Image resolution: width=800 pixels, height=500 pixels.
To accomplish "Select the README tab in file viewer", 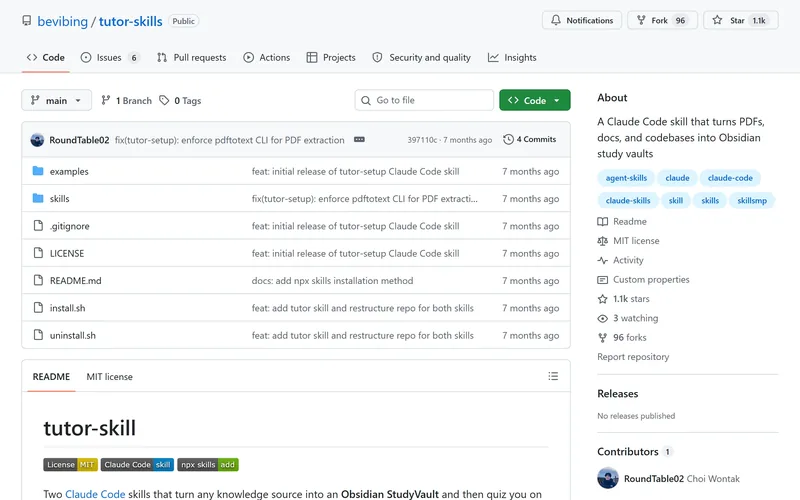I will 51,377.
